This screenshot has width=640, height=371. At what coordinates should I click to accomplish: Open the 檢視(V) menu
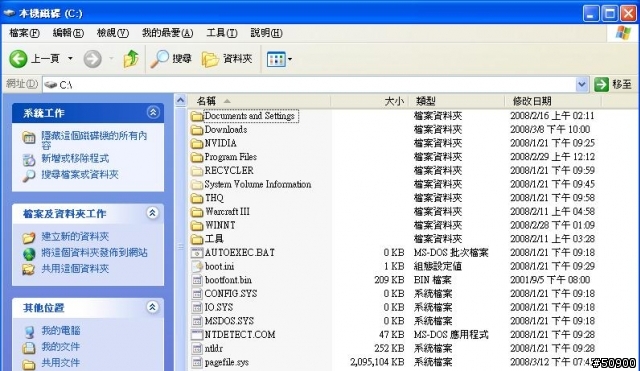tap(113, 33)
